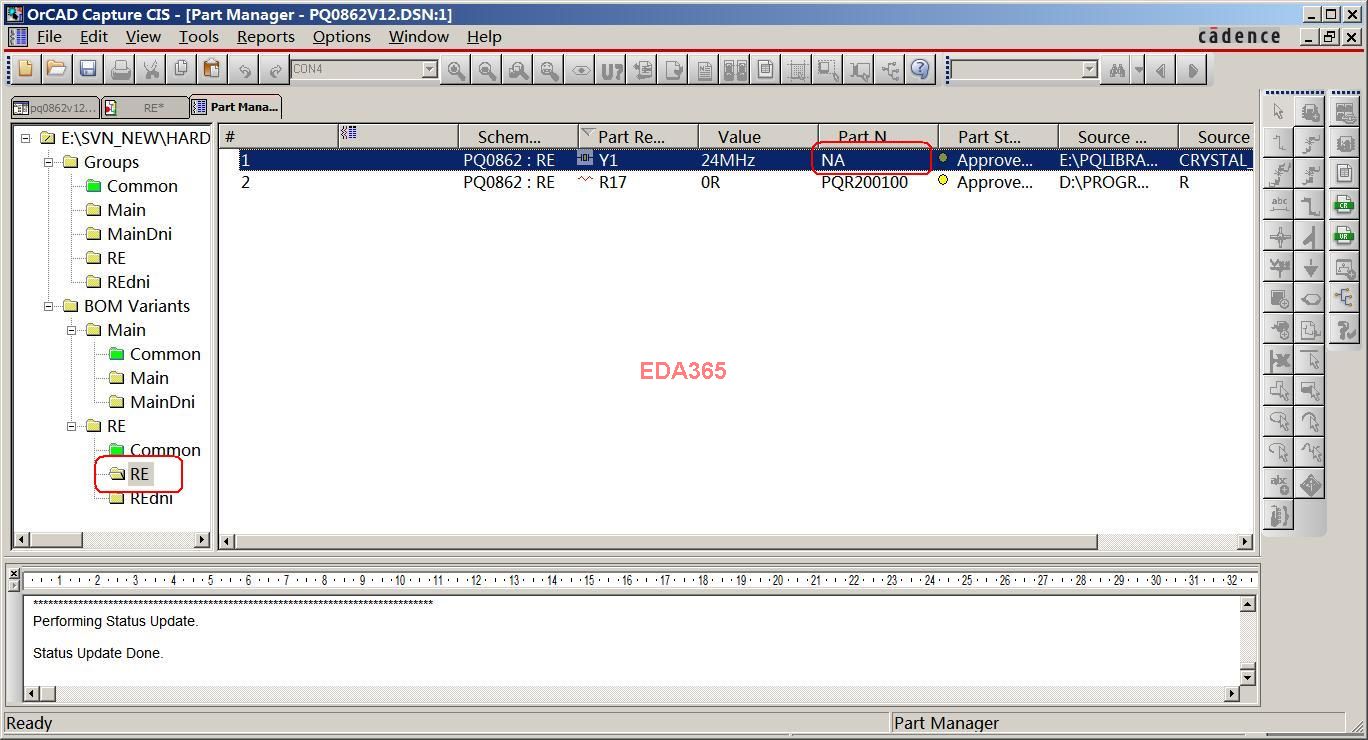
Task: Select MainDni folder under Groups
Action: (139, 234)
